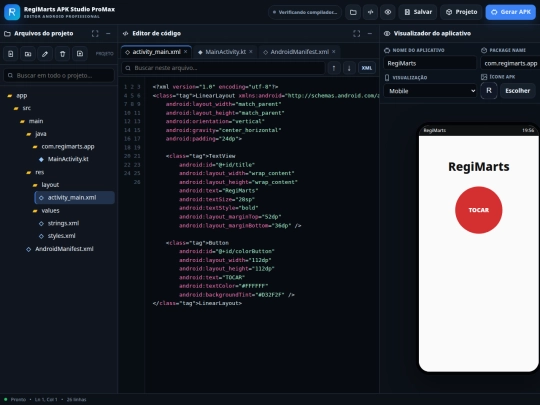Toggle the eye preview icon in header
This screenshot has width=540, height=405.
388,12
